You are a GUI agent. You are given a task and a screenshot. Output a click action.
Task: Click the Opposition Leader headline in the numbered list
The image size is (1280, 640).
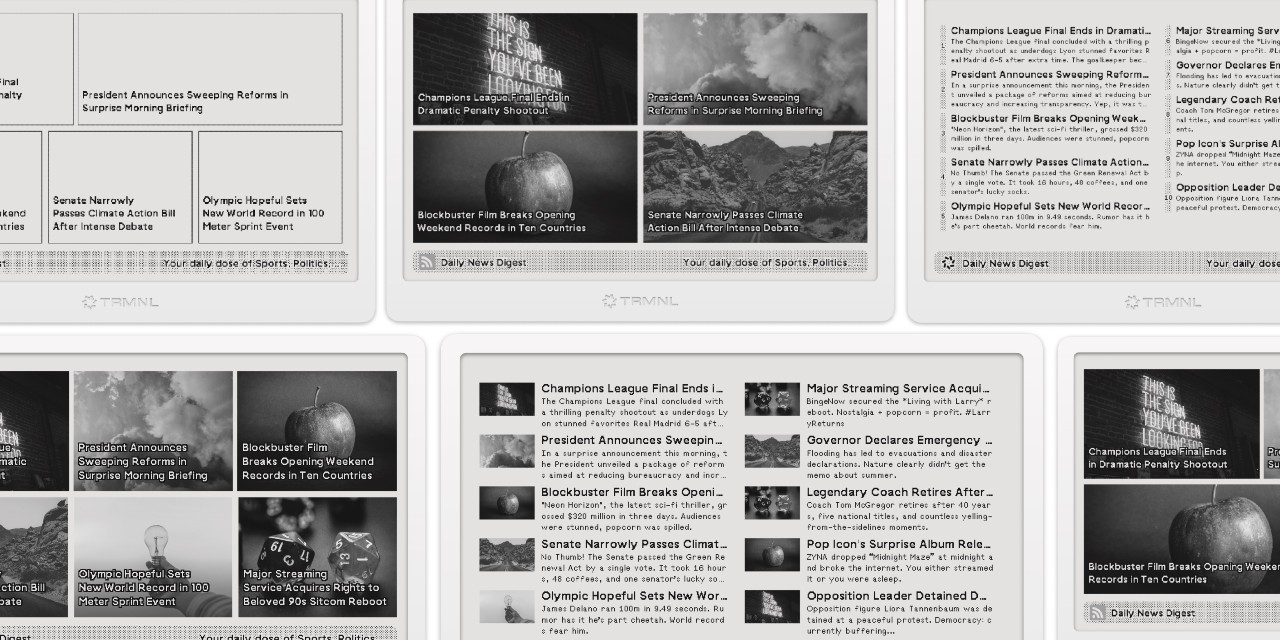[x=1228, y=187]
